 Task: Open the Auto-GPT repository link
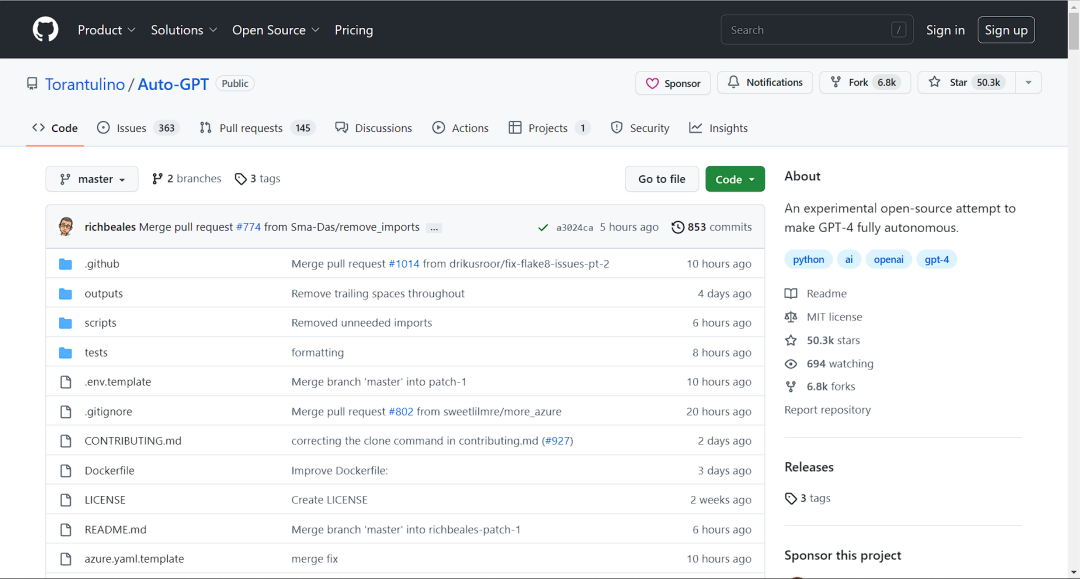tap(173, 84)
